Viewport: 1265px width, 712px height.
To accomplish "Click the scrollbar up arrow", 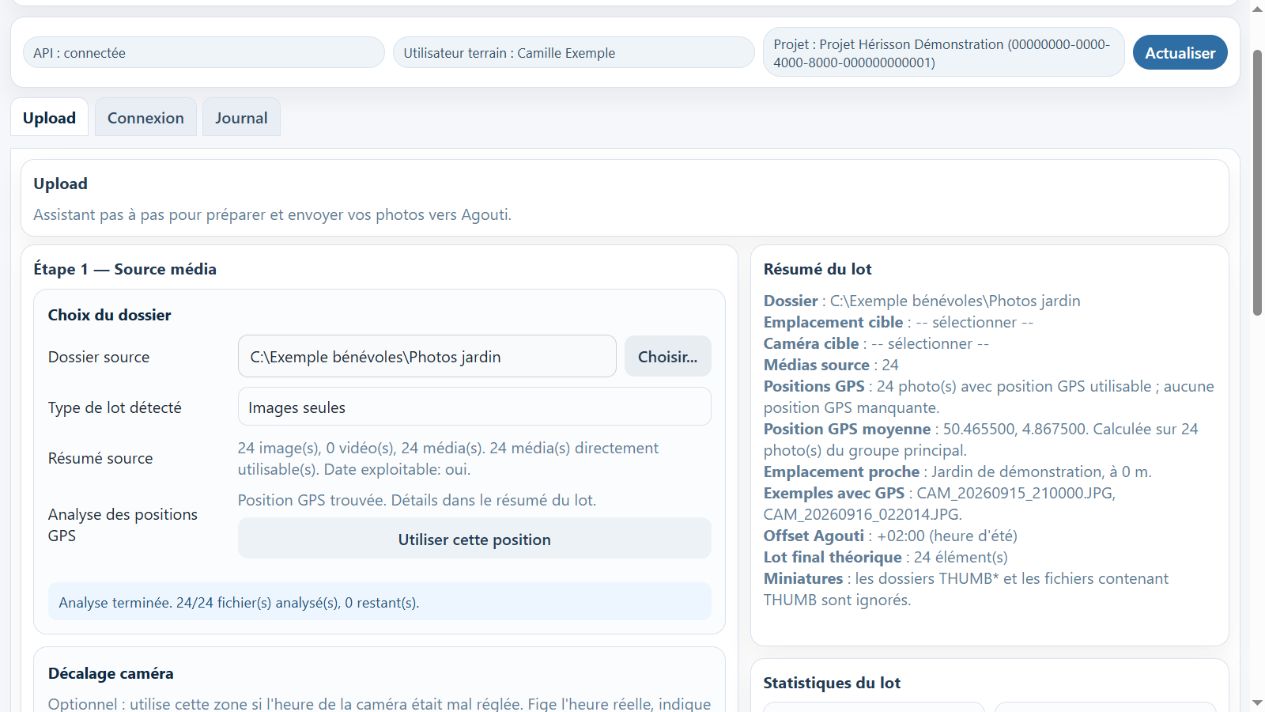I will (x=1257, y=8).
